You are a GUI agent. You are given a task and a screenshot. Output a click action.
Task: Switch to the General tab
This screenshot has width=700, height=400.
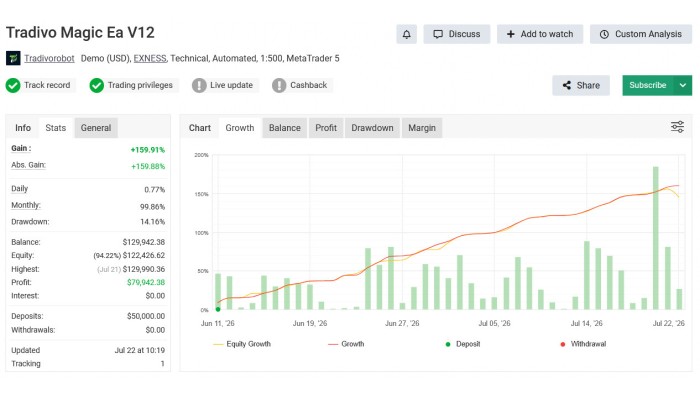click(96, 128)
